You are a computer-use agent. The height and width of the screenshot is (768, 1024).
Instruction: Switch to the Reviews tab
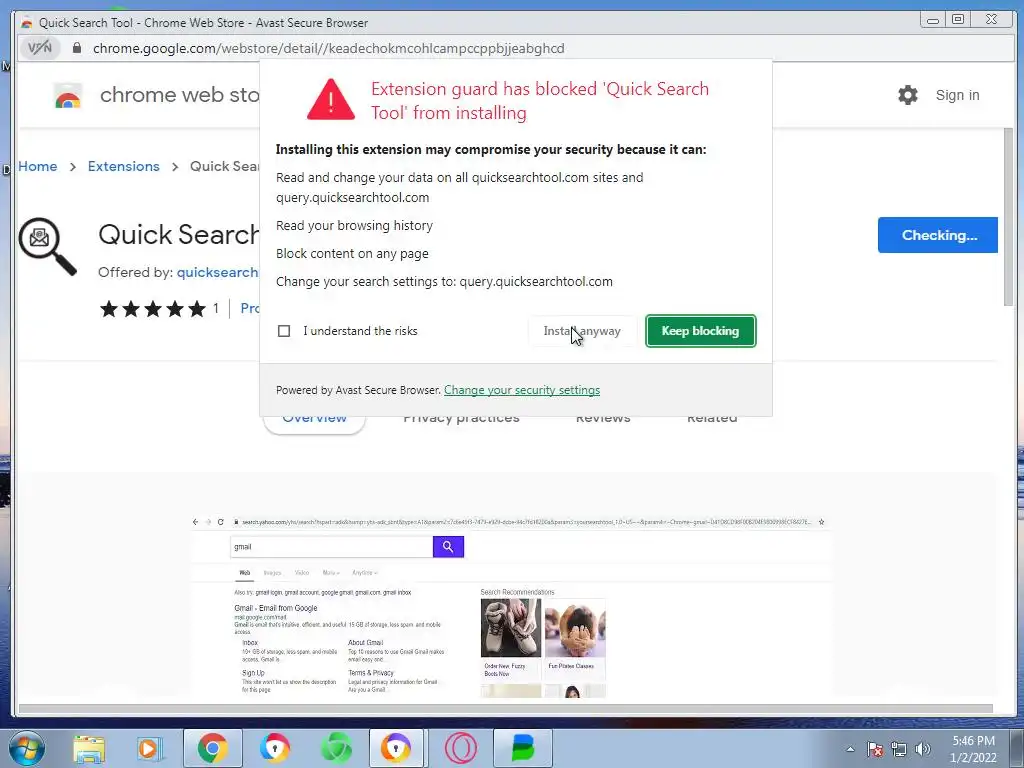pyautogui.click(x=603, y=419)
